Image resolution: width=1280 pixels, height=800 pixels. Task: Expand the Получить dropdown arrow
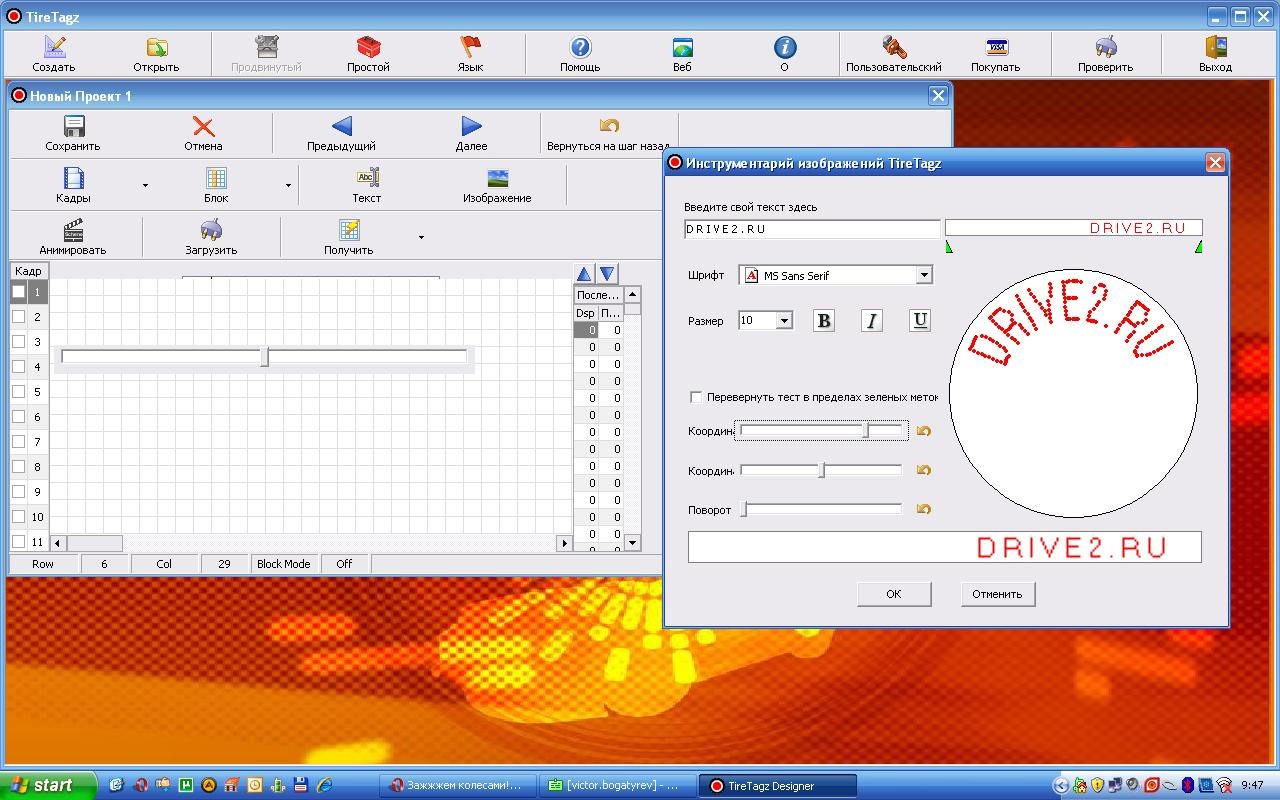[x=421, y=238]
